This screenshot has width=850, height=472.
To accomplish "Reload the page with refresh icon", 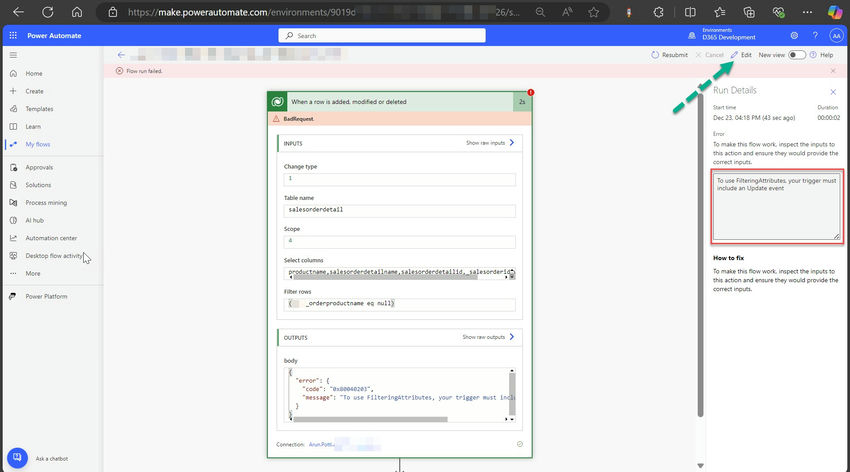I will click(48, 12).
